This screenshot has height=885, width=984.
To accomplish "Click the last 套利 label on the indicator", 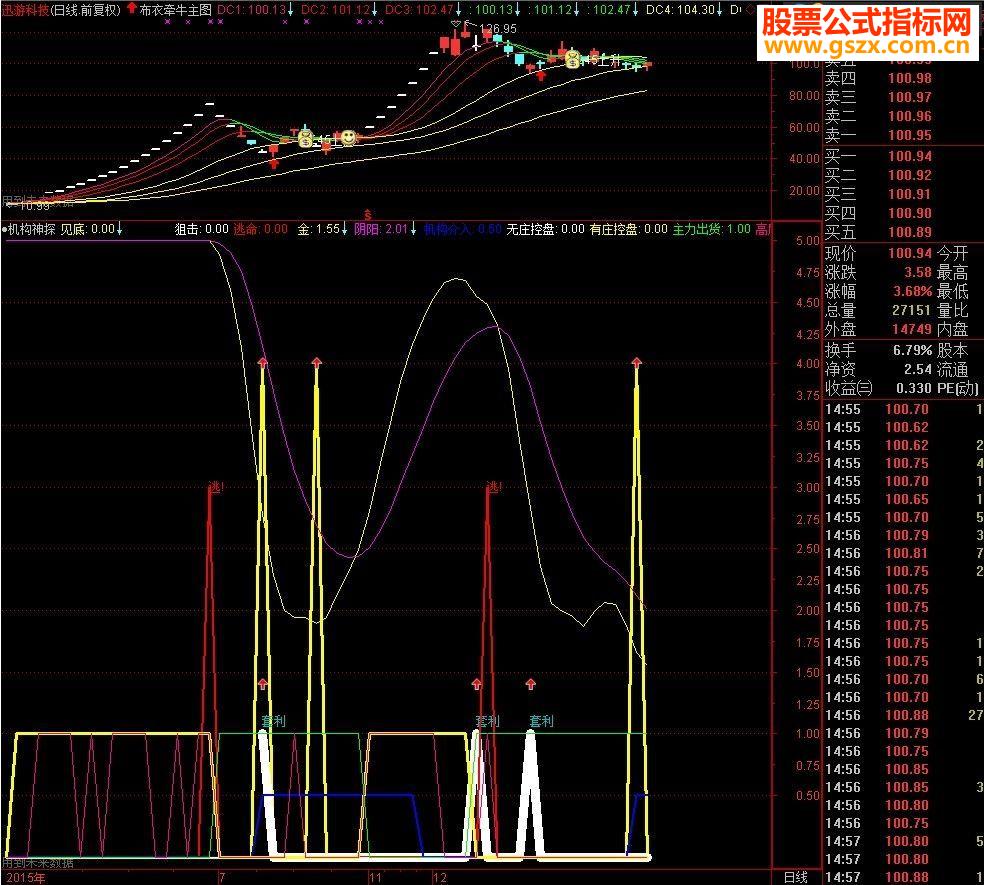I will (x=542, y=721).
